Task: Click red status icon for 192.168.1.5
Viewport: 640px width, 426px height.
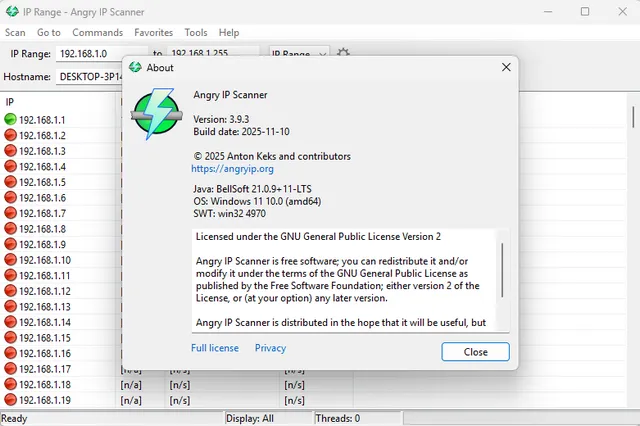Action: tap(11, 182)
